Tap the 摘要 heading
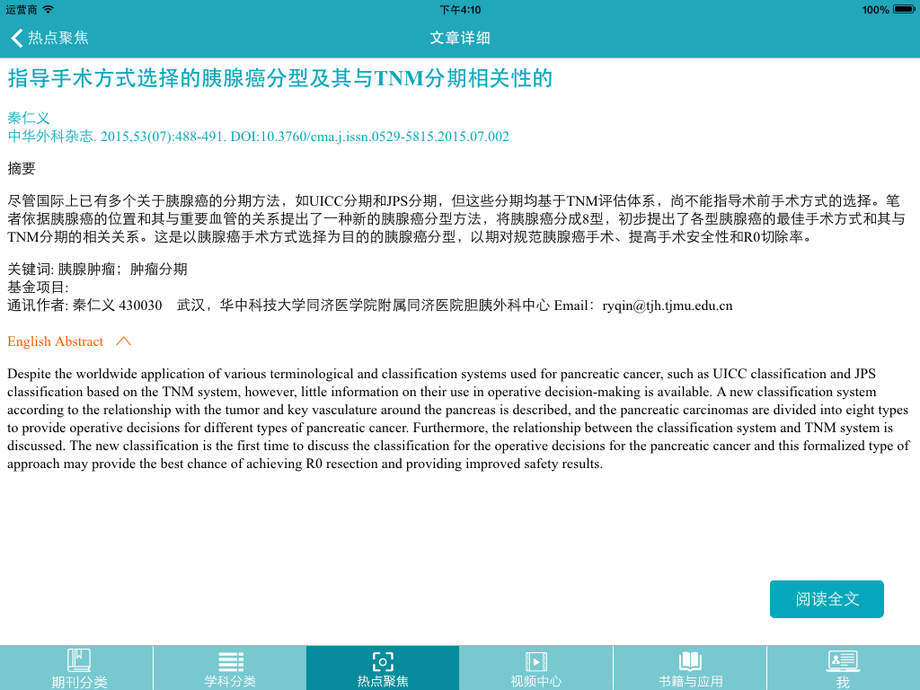The height and width of the screenshot is (690, 920). [x=22, y=169]
